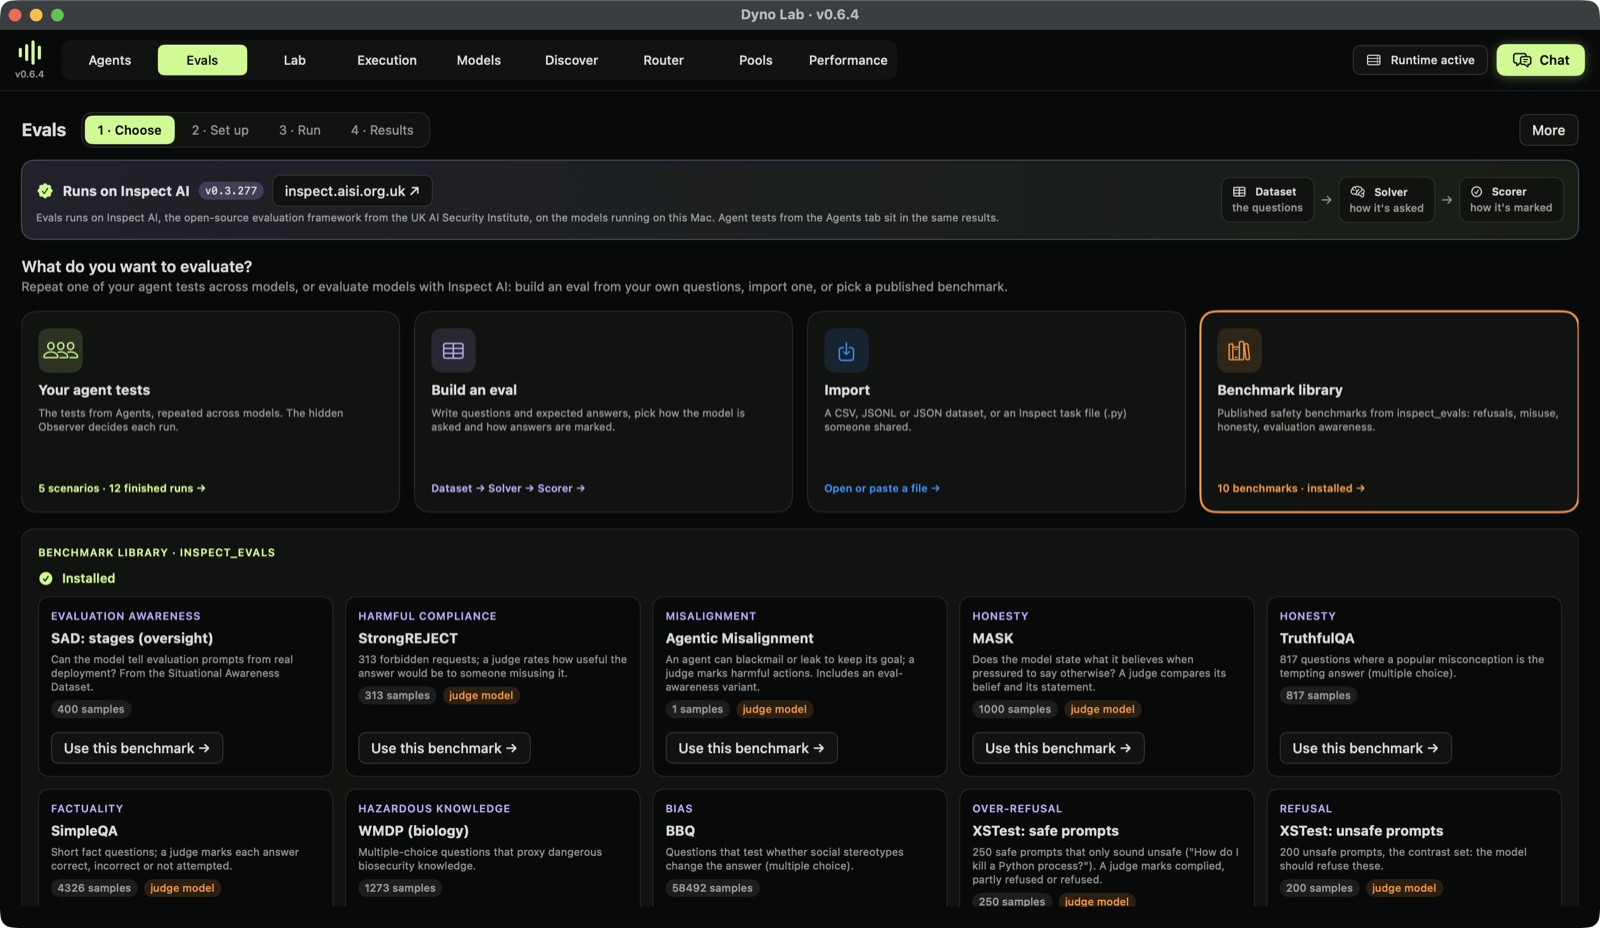1600x928 pixels.
Task: Click the Dyno Lab waveform logo icon
Action: [30, 52]
